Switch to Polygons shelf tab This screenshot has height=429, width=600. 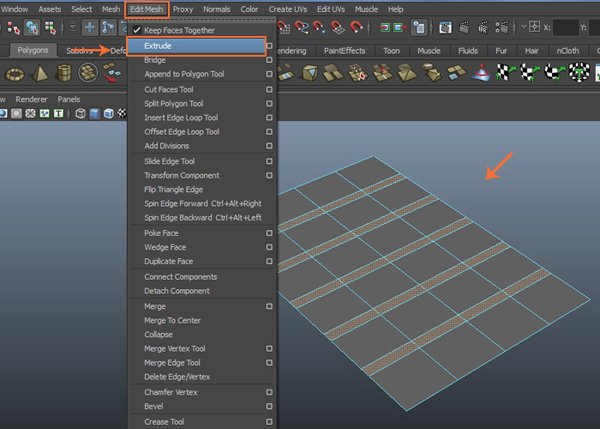point(33,50)
